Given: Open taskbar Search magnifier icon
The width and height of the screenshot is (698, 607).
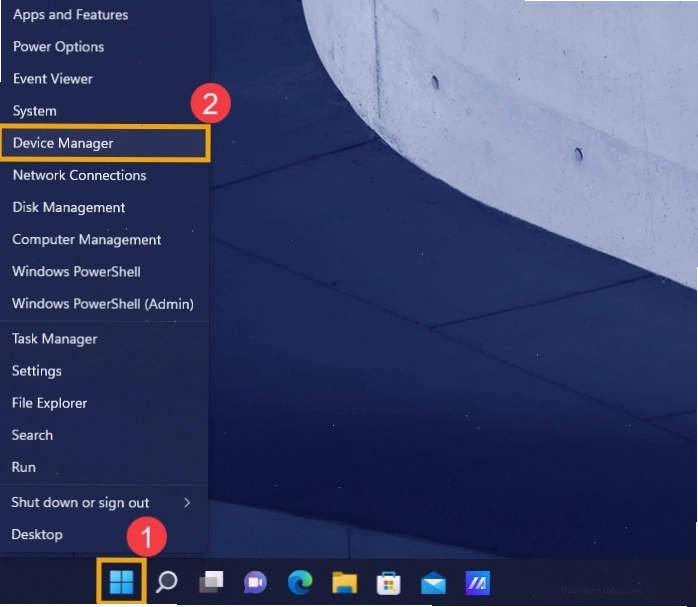Looking at the screenshot, I should [166, 582].
